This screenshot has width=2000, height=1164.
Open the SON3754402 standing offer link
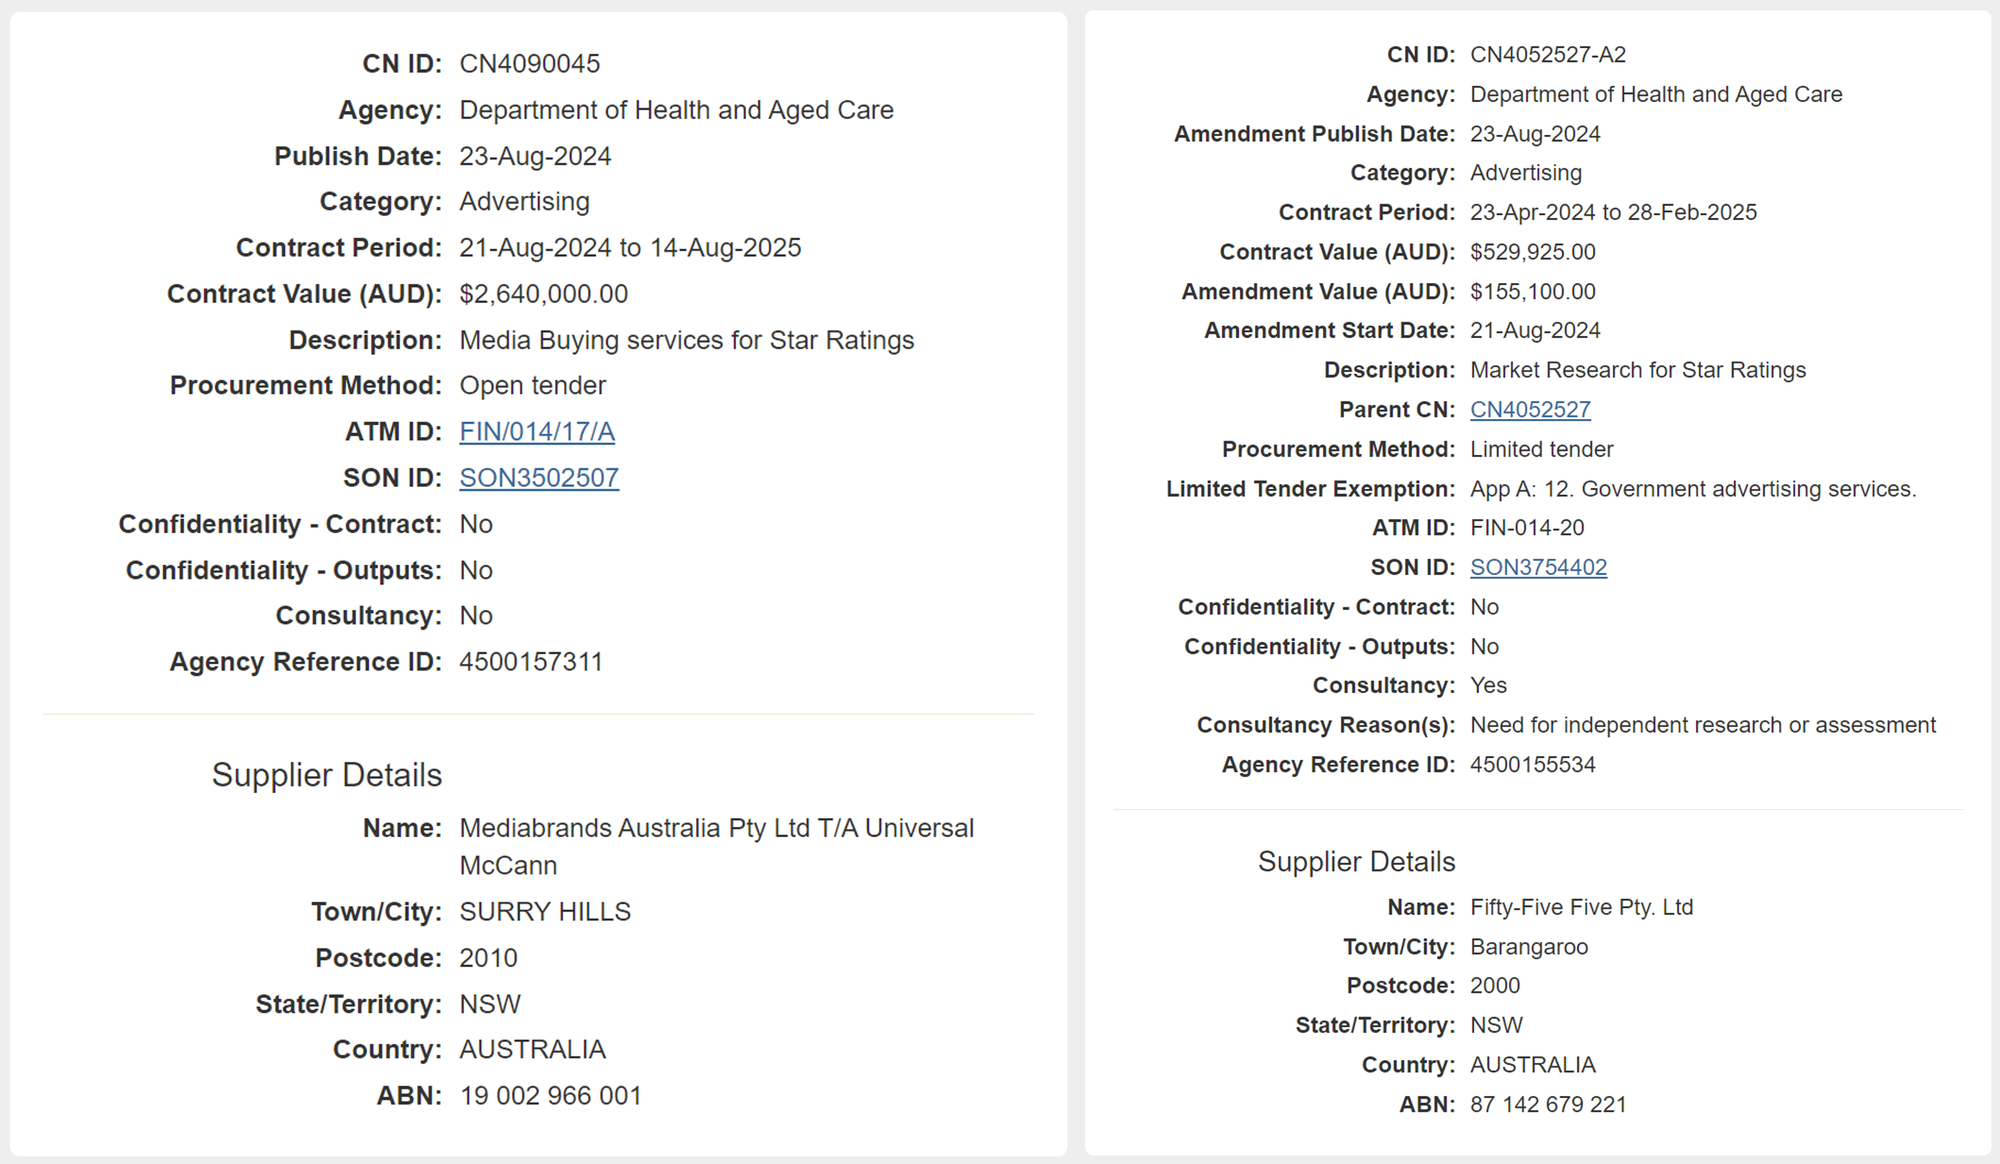tap(1538, 566)
